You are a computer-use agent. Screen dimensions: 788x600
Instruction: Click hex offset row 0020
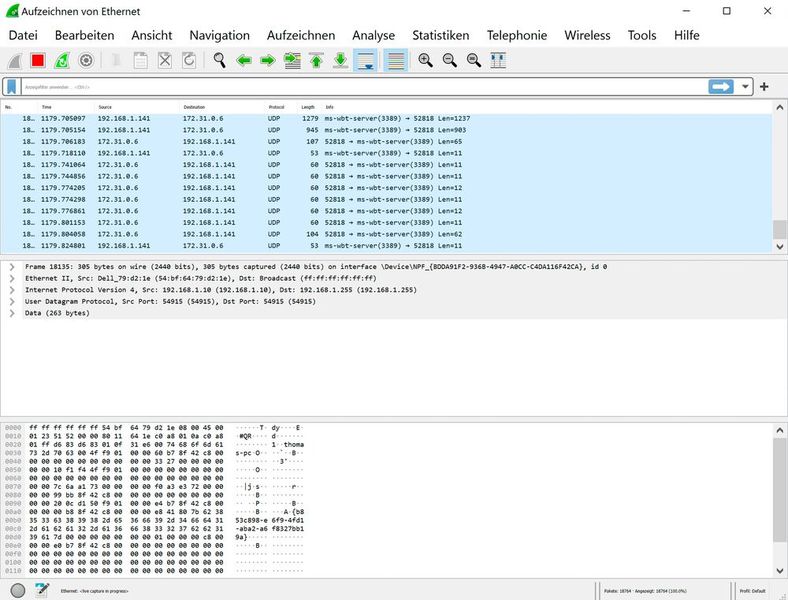click(14, 445)
